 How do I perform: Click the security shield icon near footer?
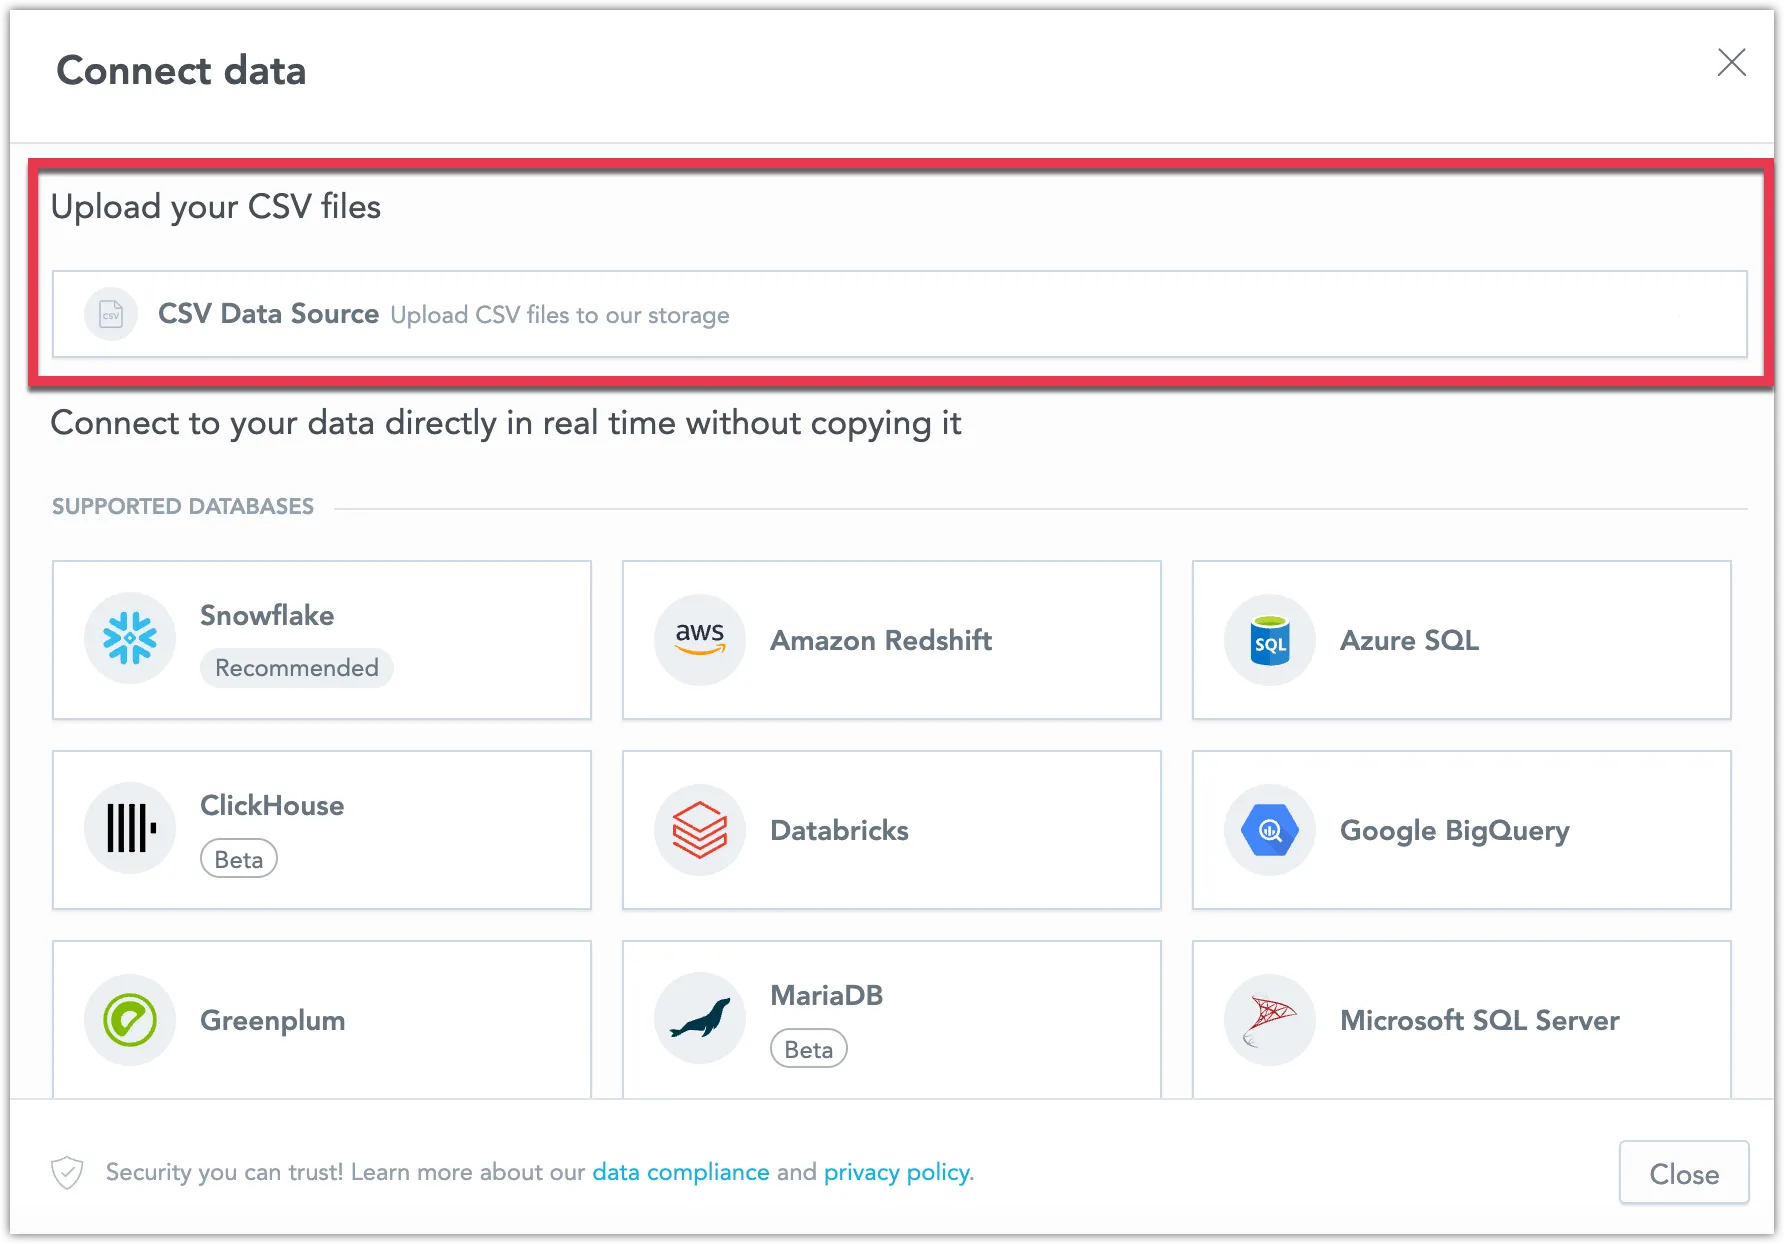click(x=66, y=1172)
